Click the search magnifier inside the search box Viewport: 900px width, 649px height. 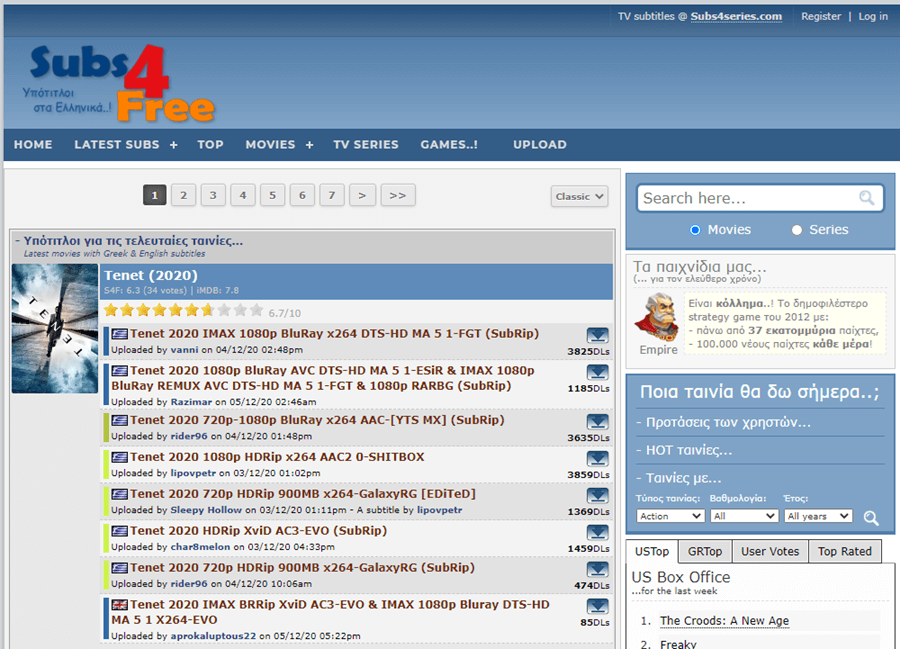(866, 198)
